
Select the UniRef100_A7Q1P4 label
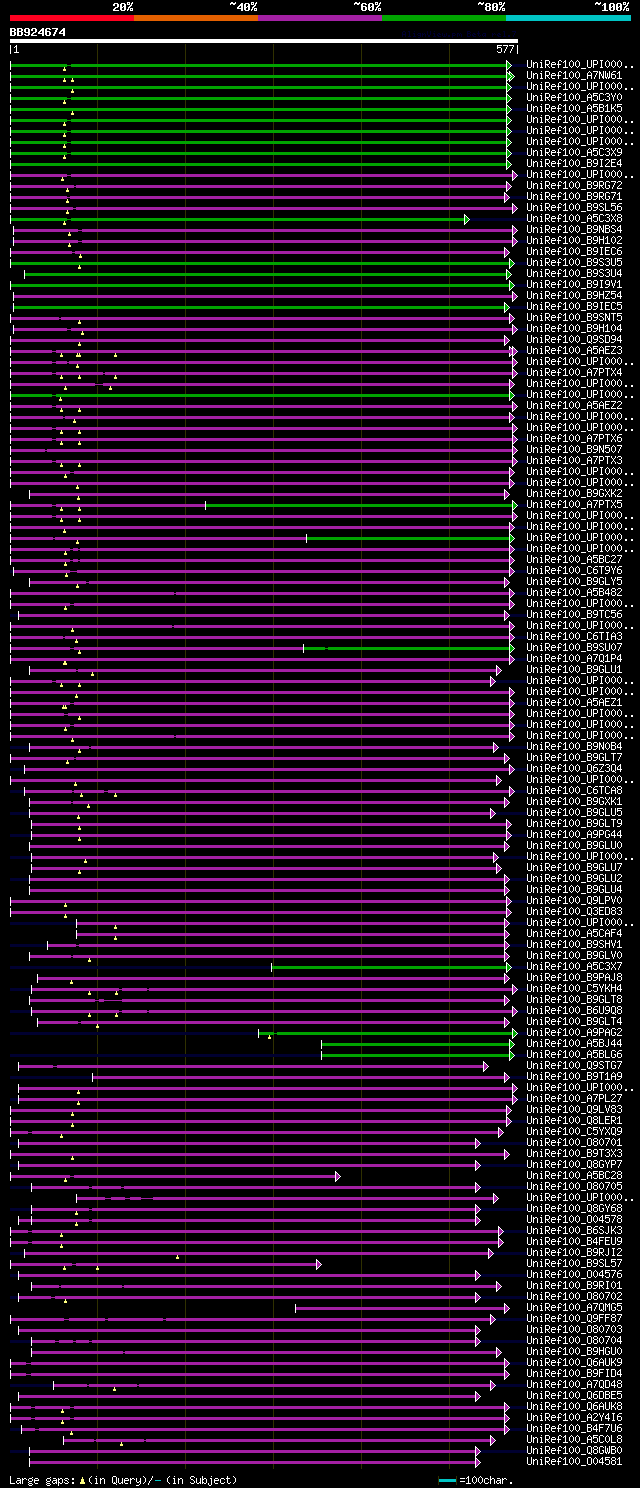click(574, 659)
